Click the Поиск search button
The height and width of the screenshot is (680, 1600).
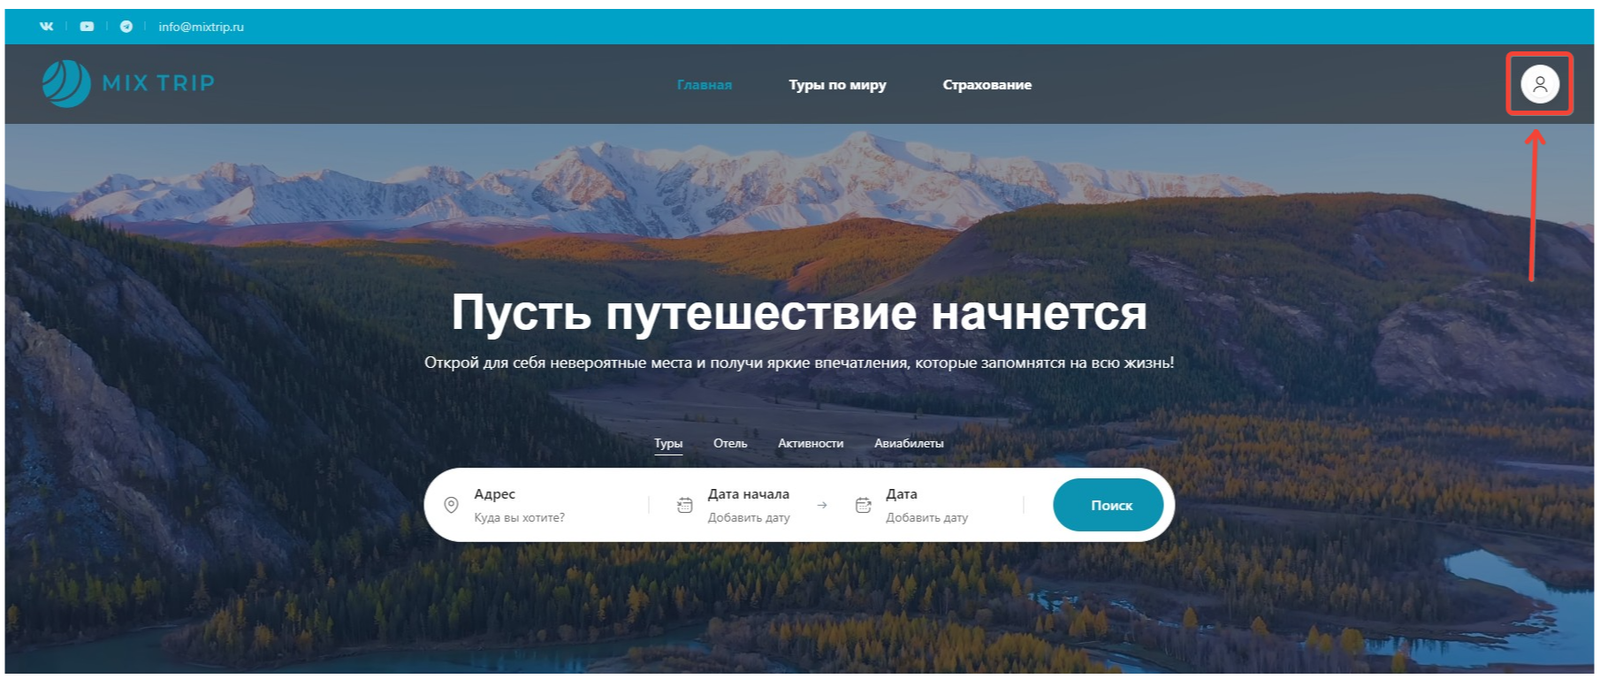[x=1108, y=505]
